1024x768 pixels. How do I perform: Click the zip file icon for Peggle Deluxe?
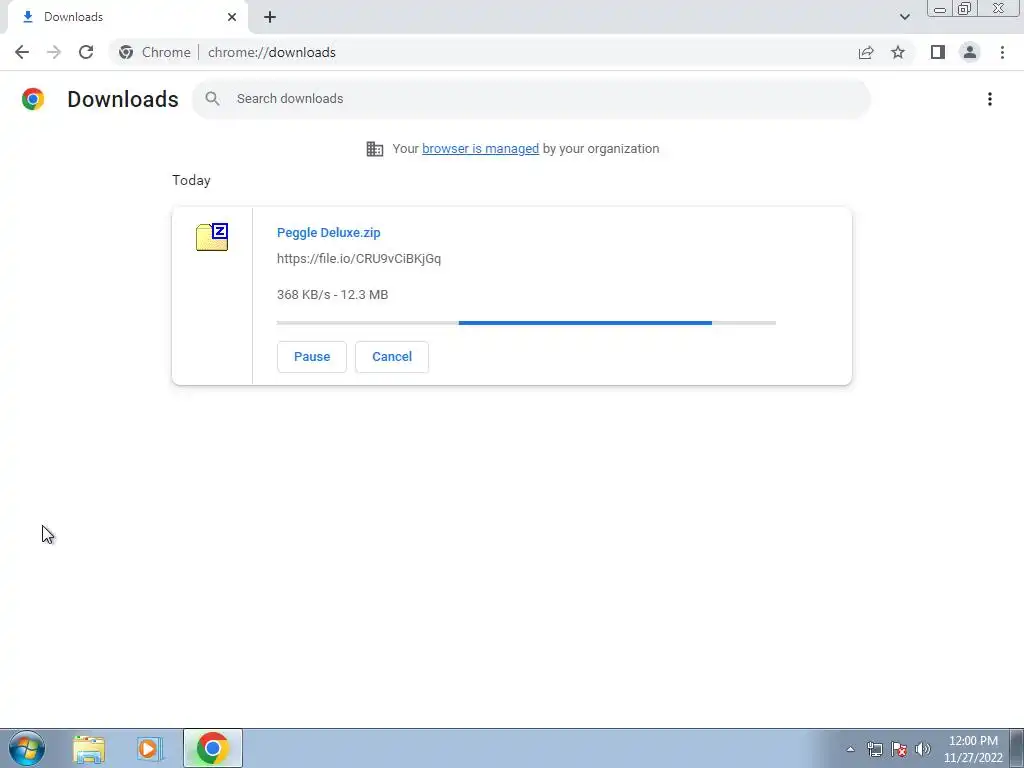pyautogui.click(x=212, y=237)
